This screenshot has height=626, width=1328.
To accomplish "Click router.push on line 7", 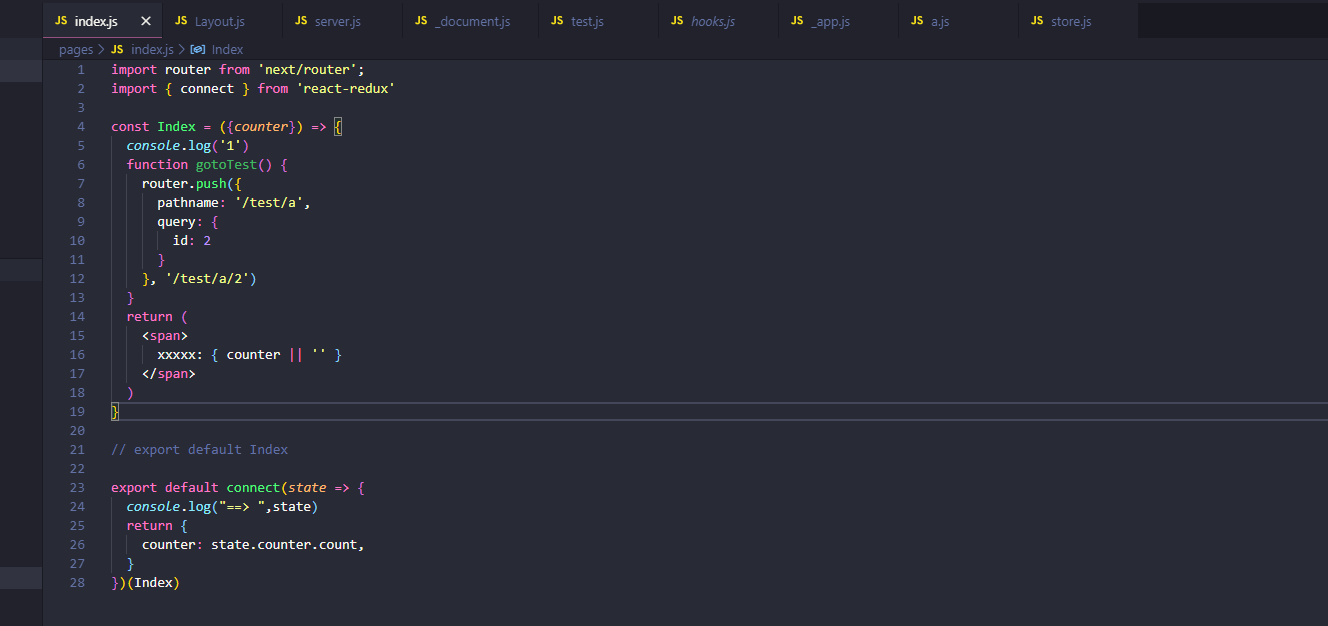I will pos(184,184).
